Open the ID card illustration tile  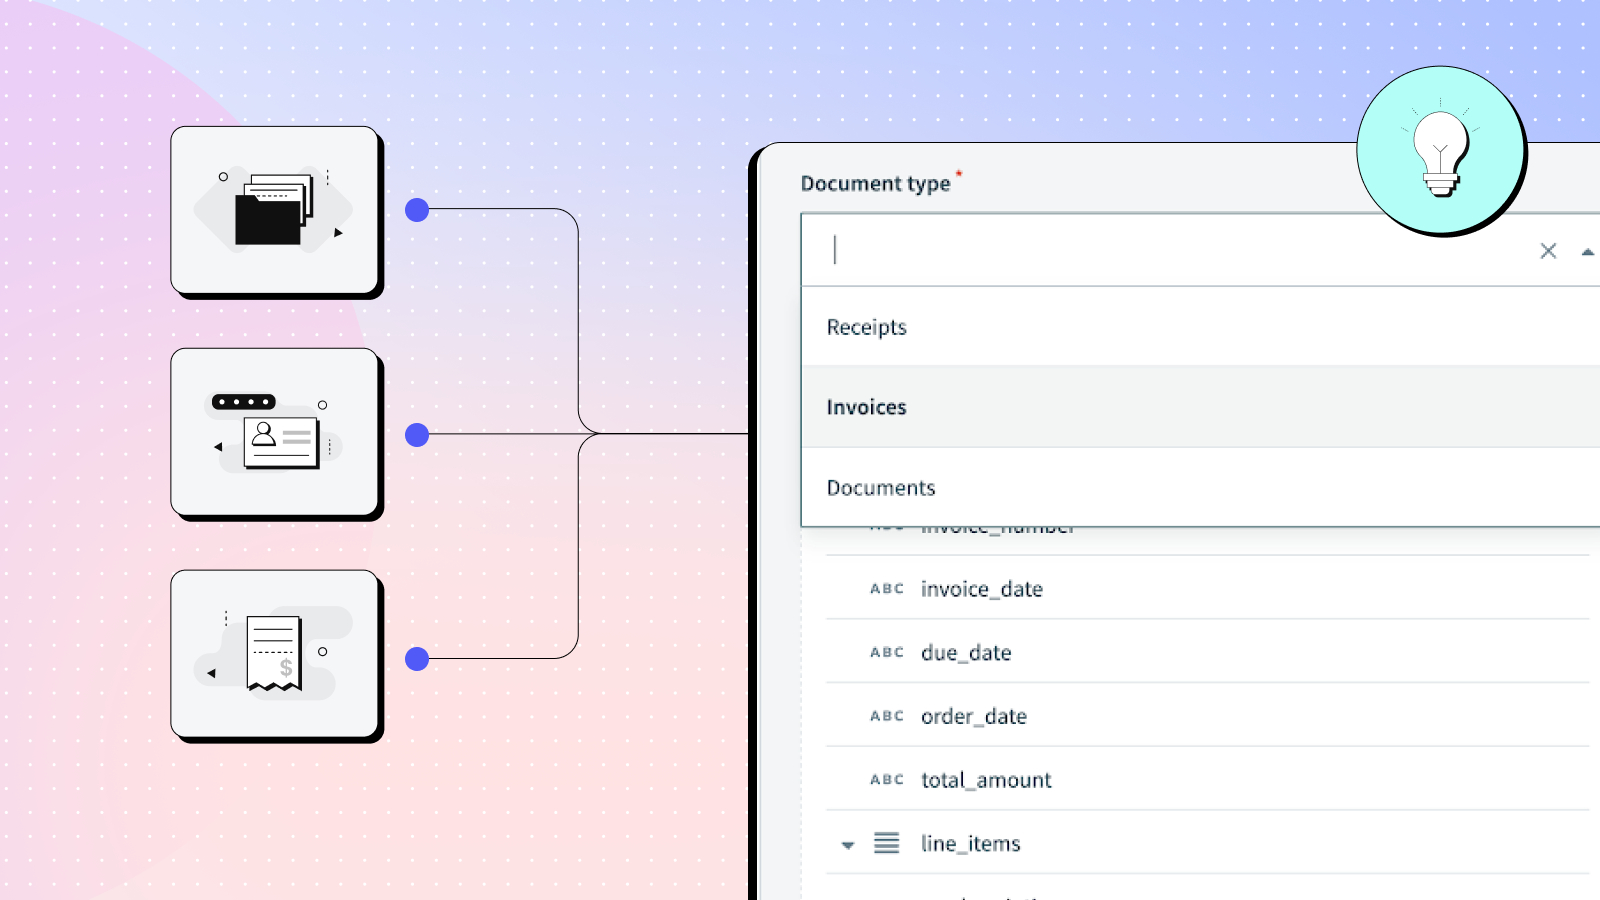point(276,433)
